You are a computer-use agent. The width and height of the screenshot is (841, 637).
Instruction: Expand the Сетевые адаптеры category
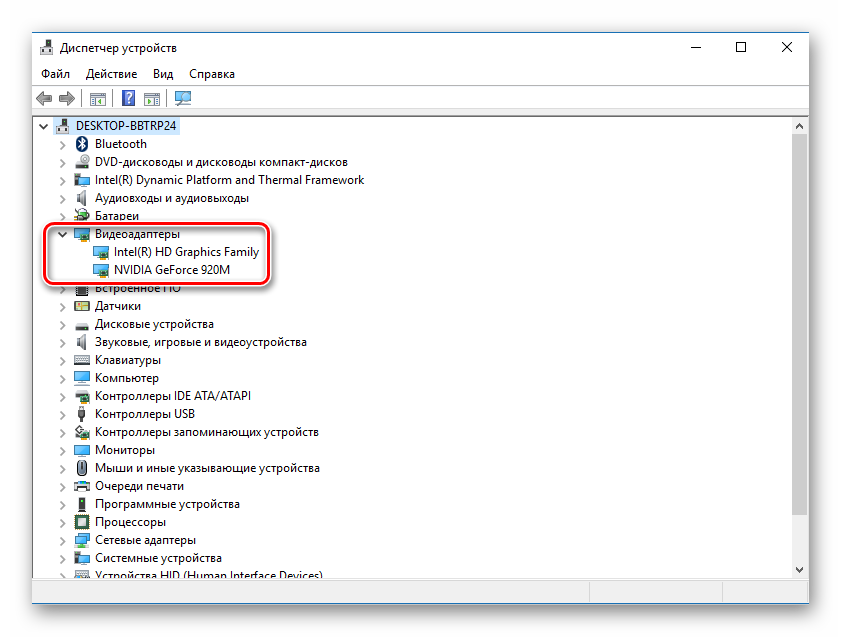tap(62, 540)
